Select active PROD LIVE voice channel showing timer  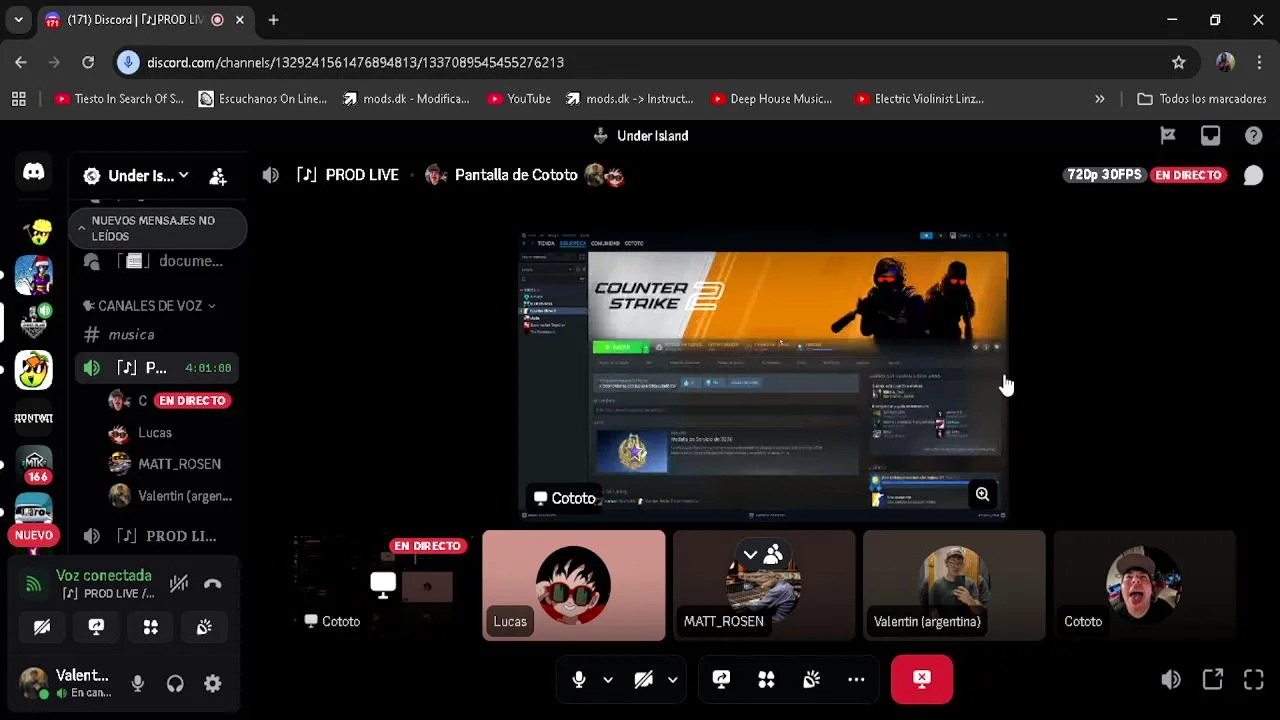point(159,368)
